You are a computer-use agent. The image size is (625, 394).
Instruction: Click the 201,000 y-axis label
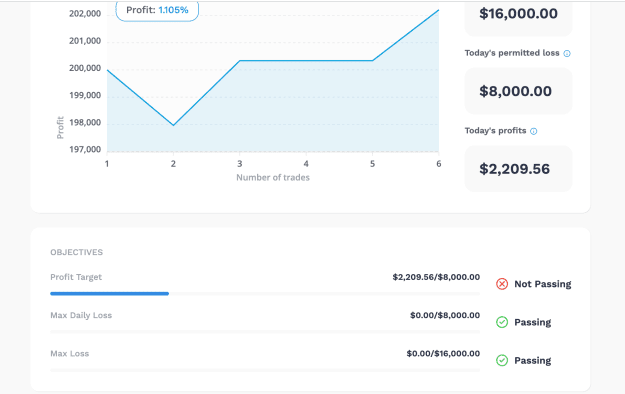(85, 41)
